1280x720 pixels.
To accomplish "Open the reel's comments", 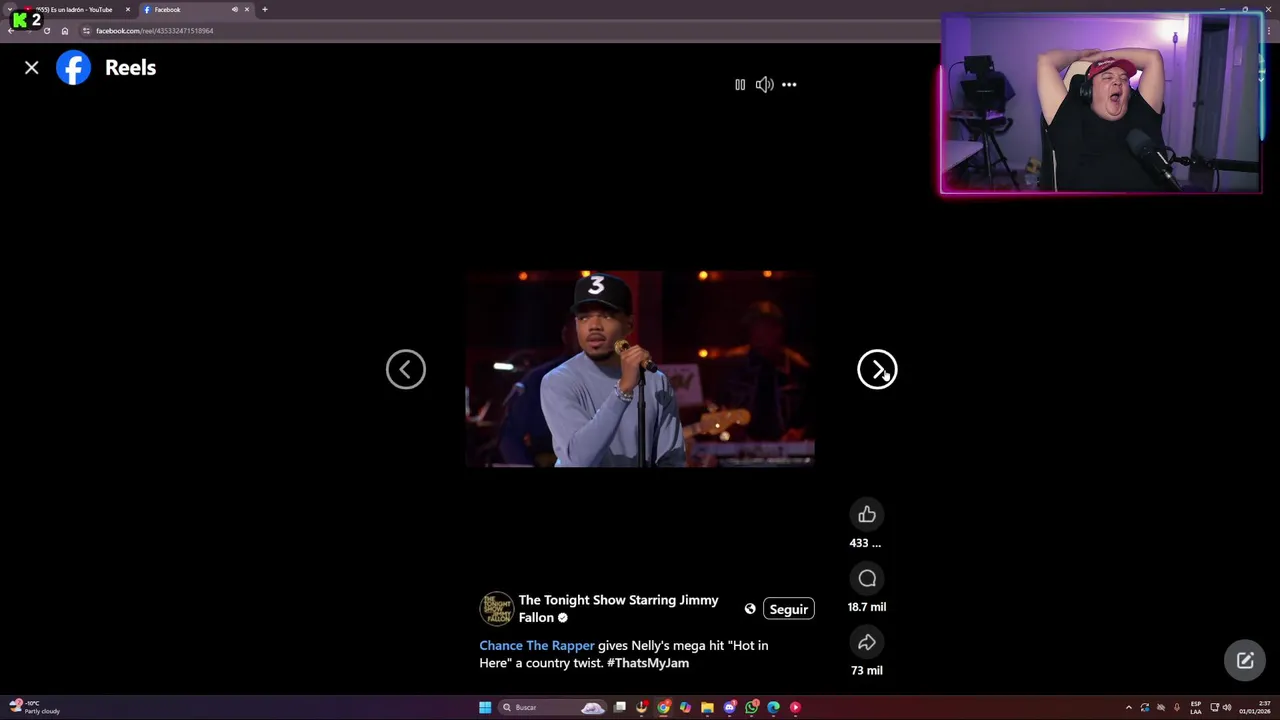I will (867, 578).
